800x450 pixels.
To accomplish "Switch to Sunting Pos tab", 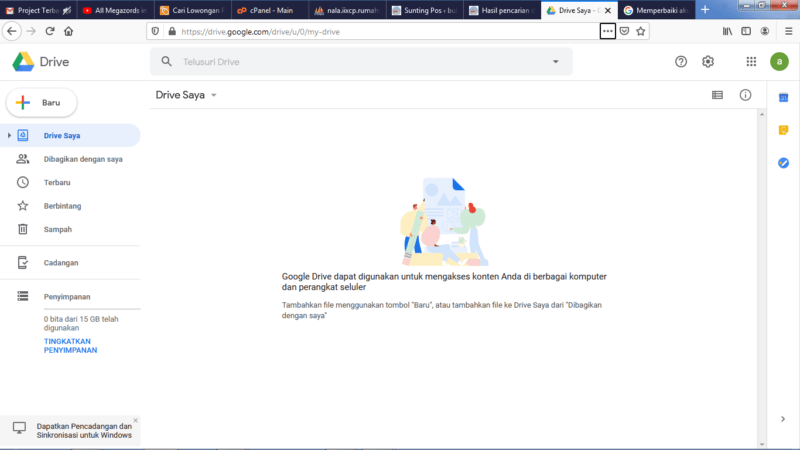I will point(424,10).
